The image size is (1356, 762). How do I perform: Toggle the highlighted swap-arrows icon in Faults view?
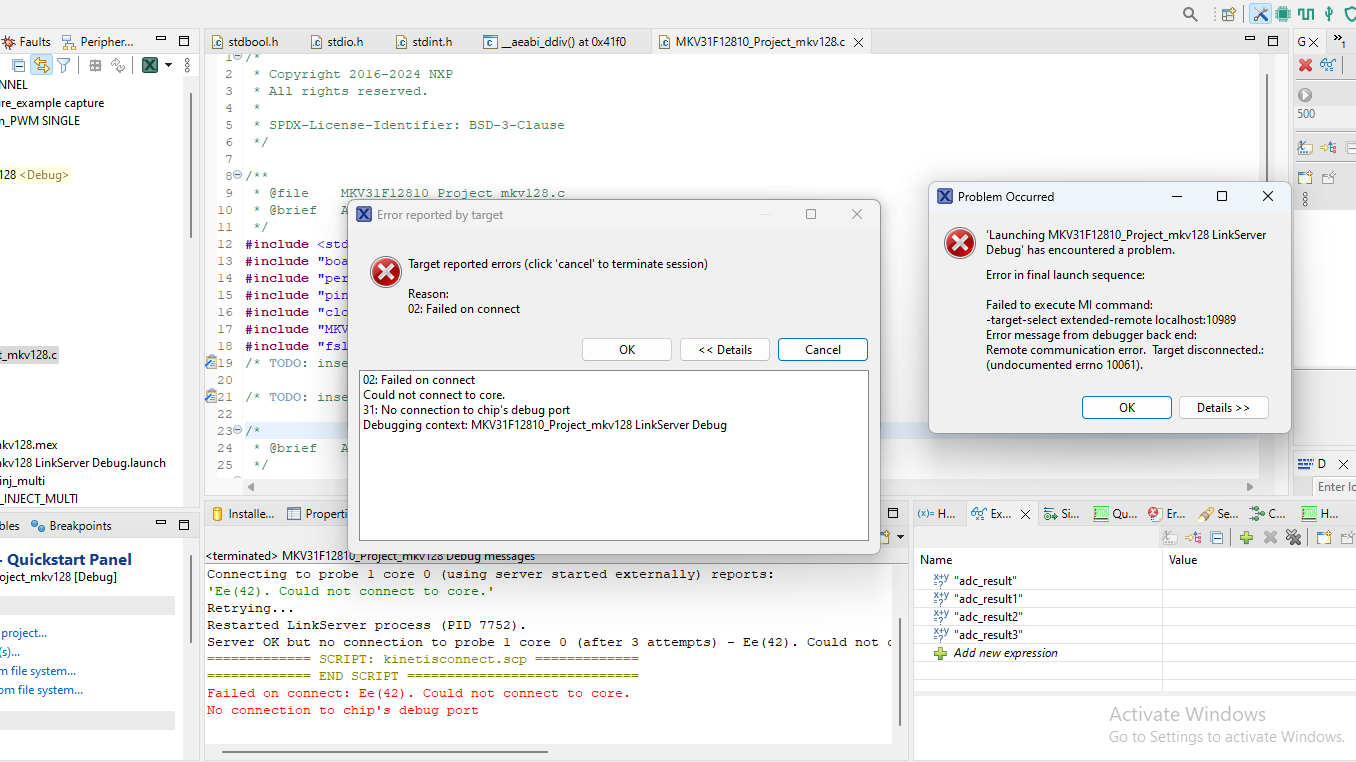point(41,64)
